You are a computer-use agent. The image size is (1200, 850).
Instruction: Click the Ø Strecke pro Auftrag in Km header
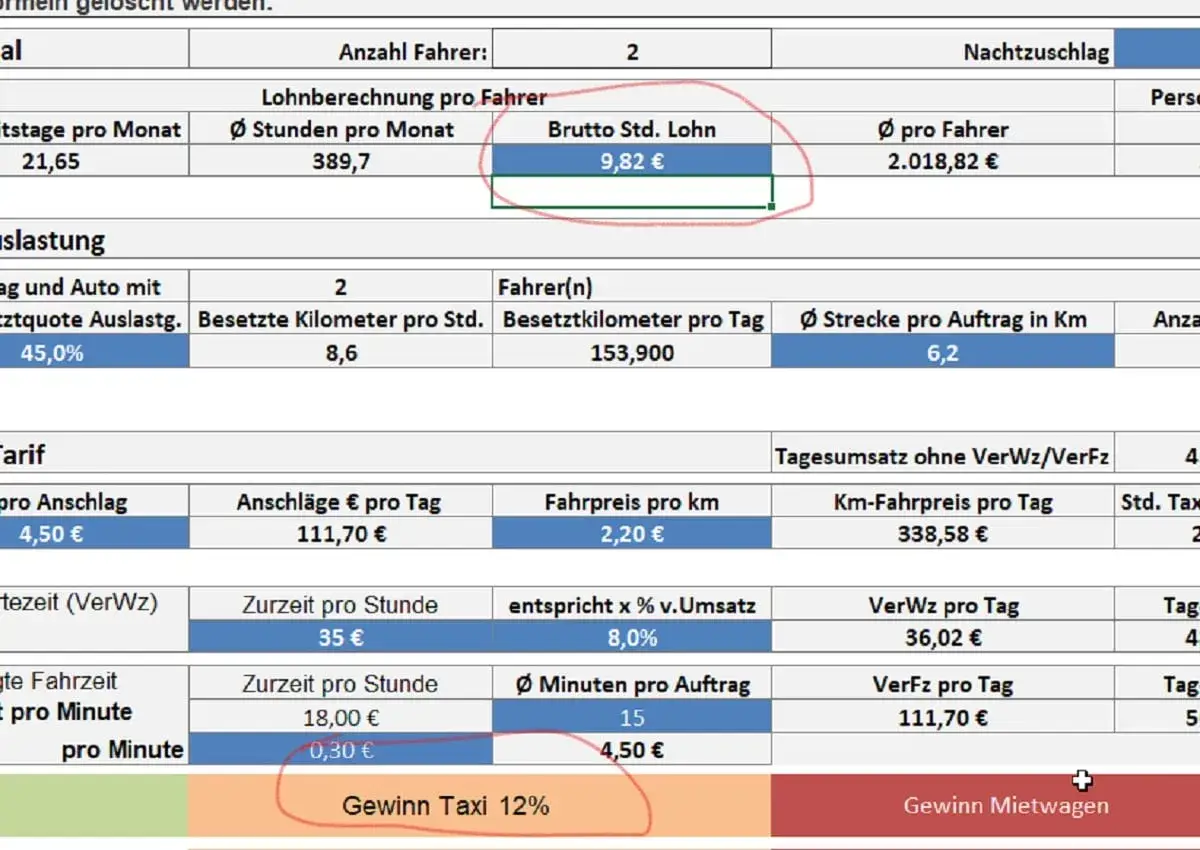[942, 319]
